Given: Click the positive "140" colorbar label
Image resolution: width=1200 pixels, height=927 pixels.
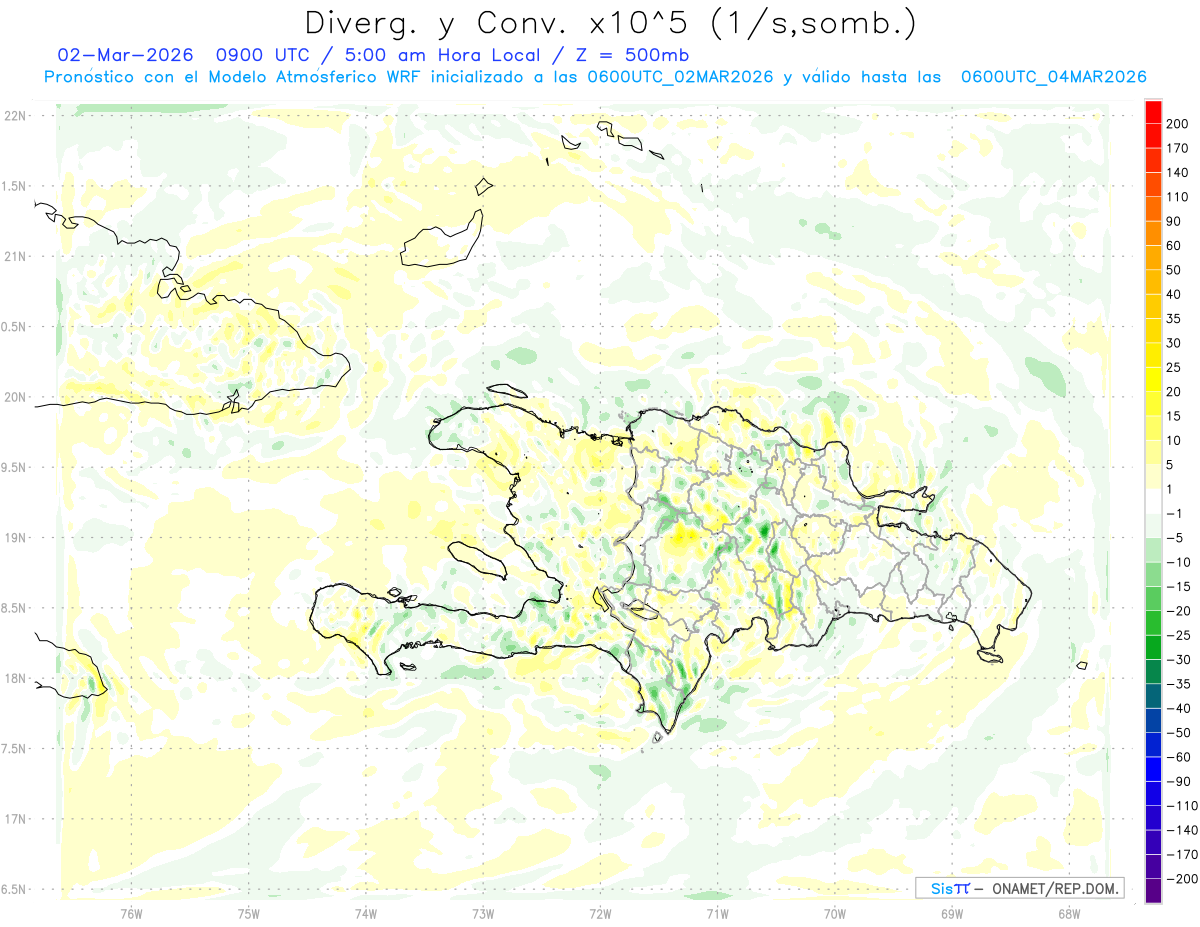Looking at the screenshot, I should (x=1178, y=172).
